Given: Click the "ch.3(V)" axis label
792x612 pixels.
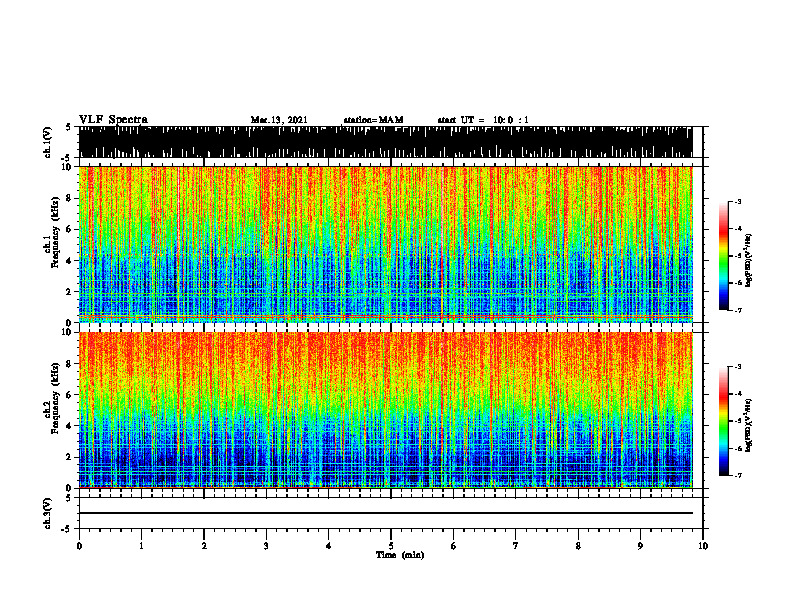Looking at the screenshot, I should tap(48, 513).
